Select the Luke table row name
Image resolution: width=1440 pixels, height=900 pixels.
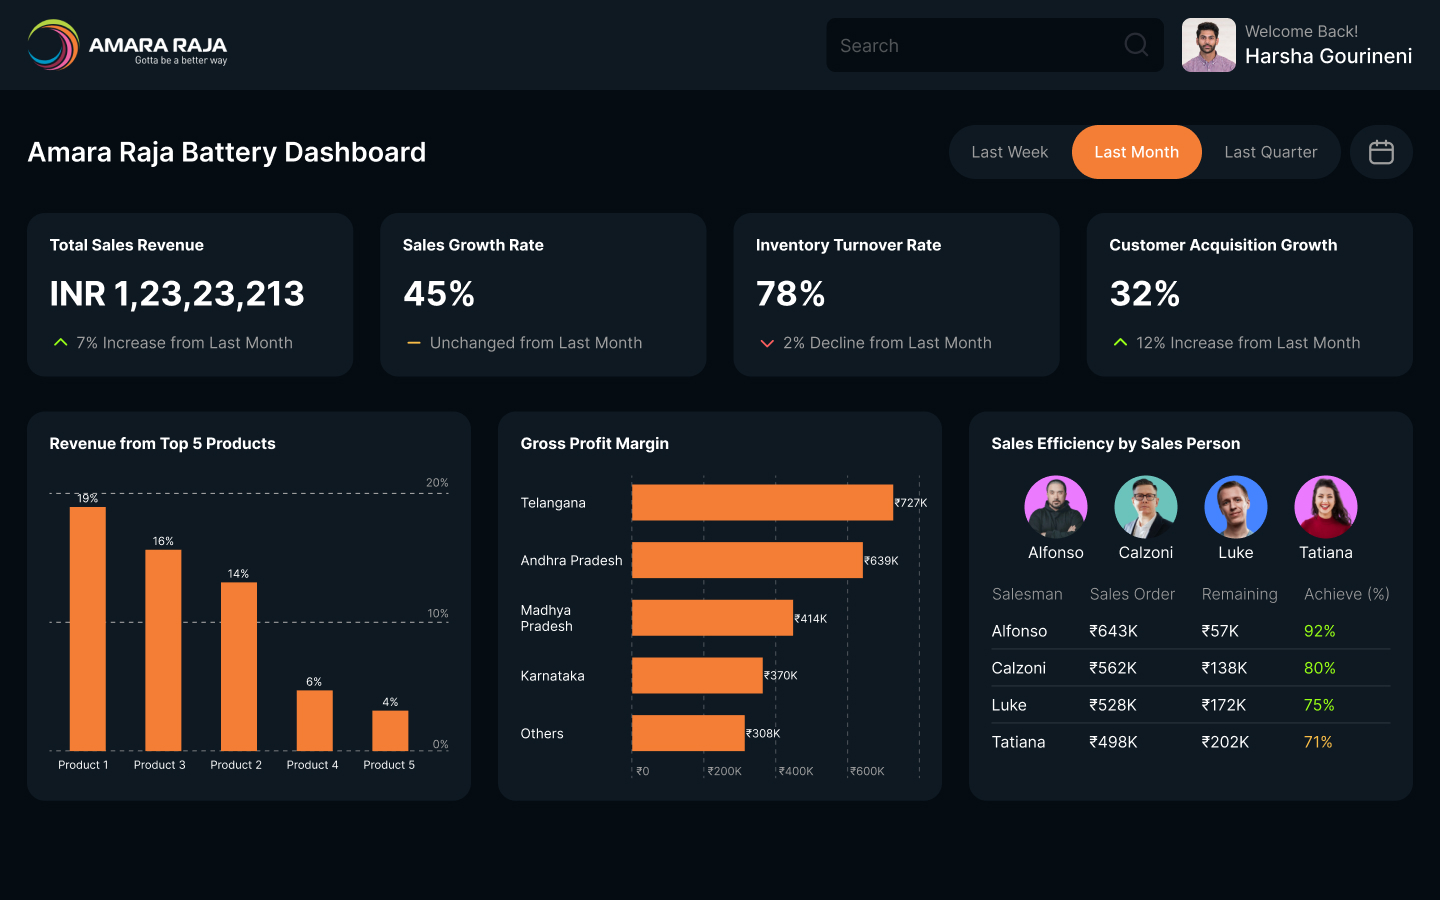(x=1009, y=705)
